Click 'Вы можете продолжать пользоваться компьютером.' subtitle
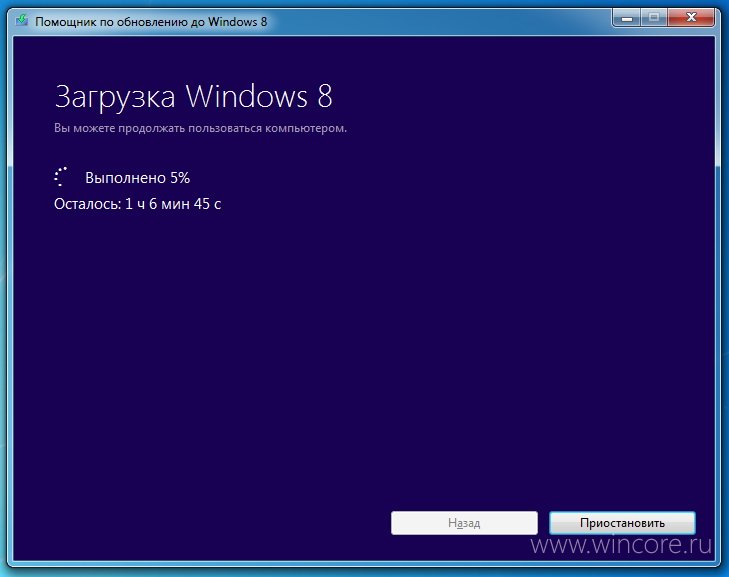The width and height of the screenshot is (729, 577). click(200, 128)
